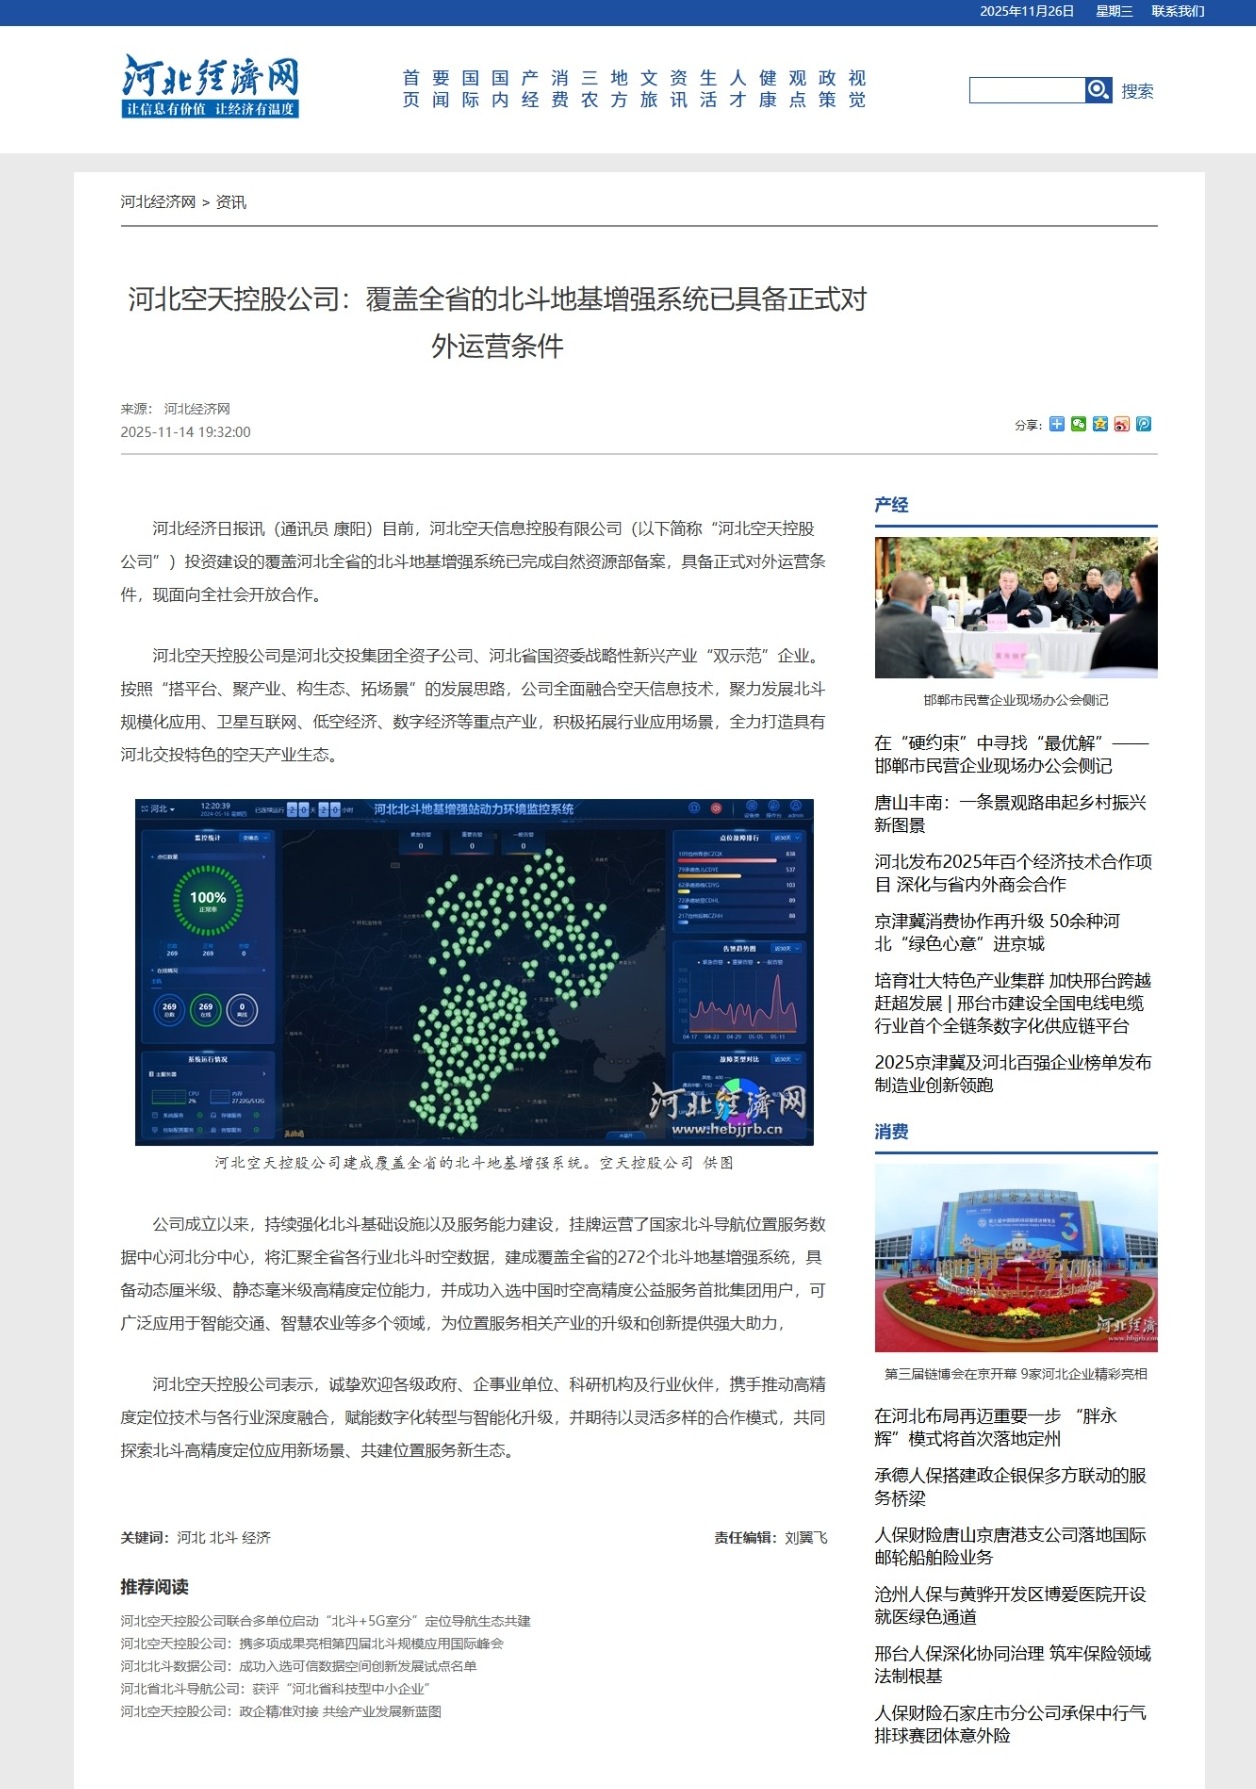The image size is (1256, 1789).
Task: Open 人保财险唐山京唐港支公司 article link
Action: coord(1010,1546)
